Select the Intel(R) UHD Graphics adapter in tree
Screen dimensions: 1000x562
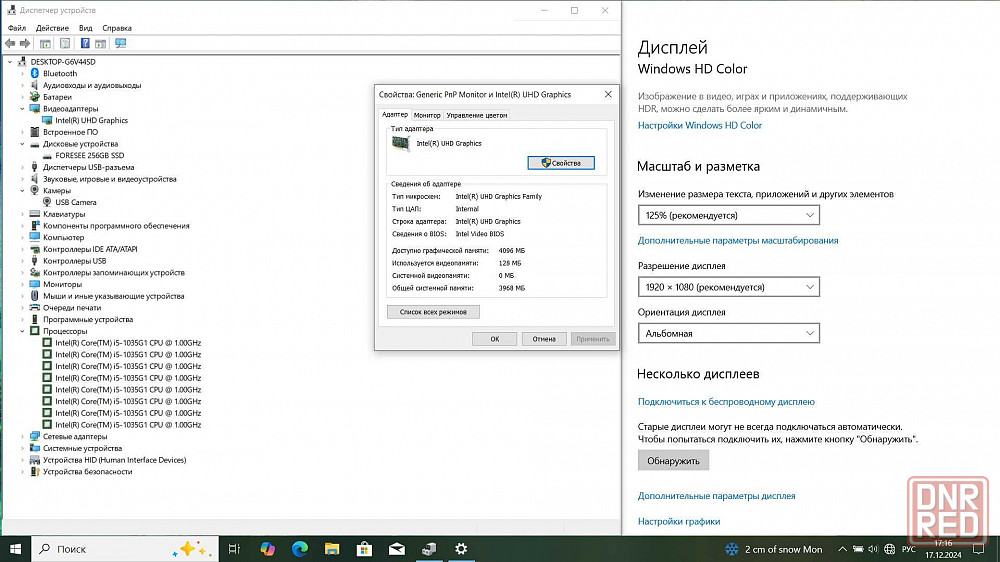click(x=91, y=121)
